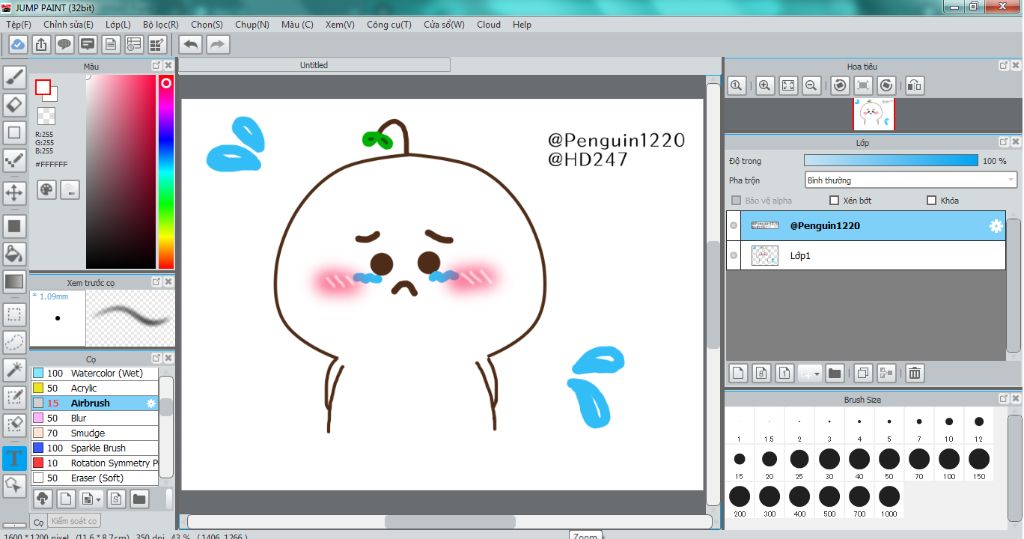Toggle 'Bảo vệ alpha' checkbox
The height and width of the screenshot is (539, 1024).
[736, 201]
